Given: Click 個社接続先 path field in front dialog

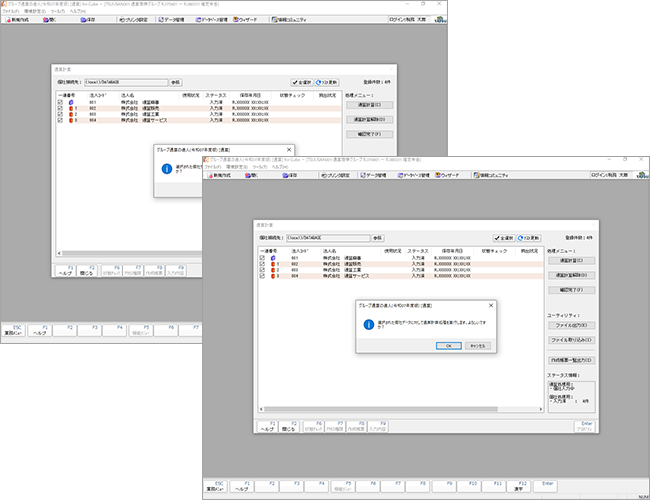Looking at the screenshot, I should click(x=328, y=238).
